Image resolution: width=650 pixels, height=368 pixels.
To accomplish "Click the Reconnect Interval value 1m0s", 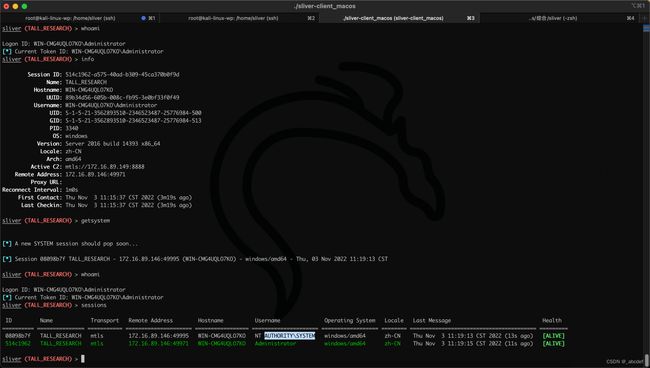I will (x=72, y=190).
